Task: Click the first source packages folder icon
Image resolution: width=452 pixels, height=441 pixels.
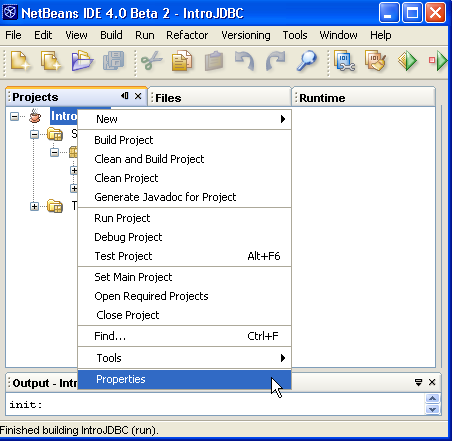Action: click(55, 134)
